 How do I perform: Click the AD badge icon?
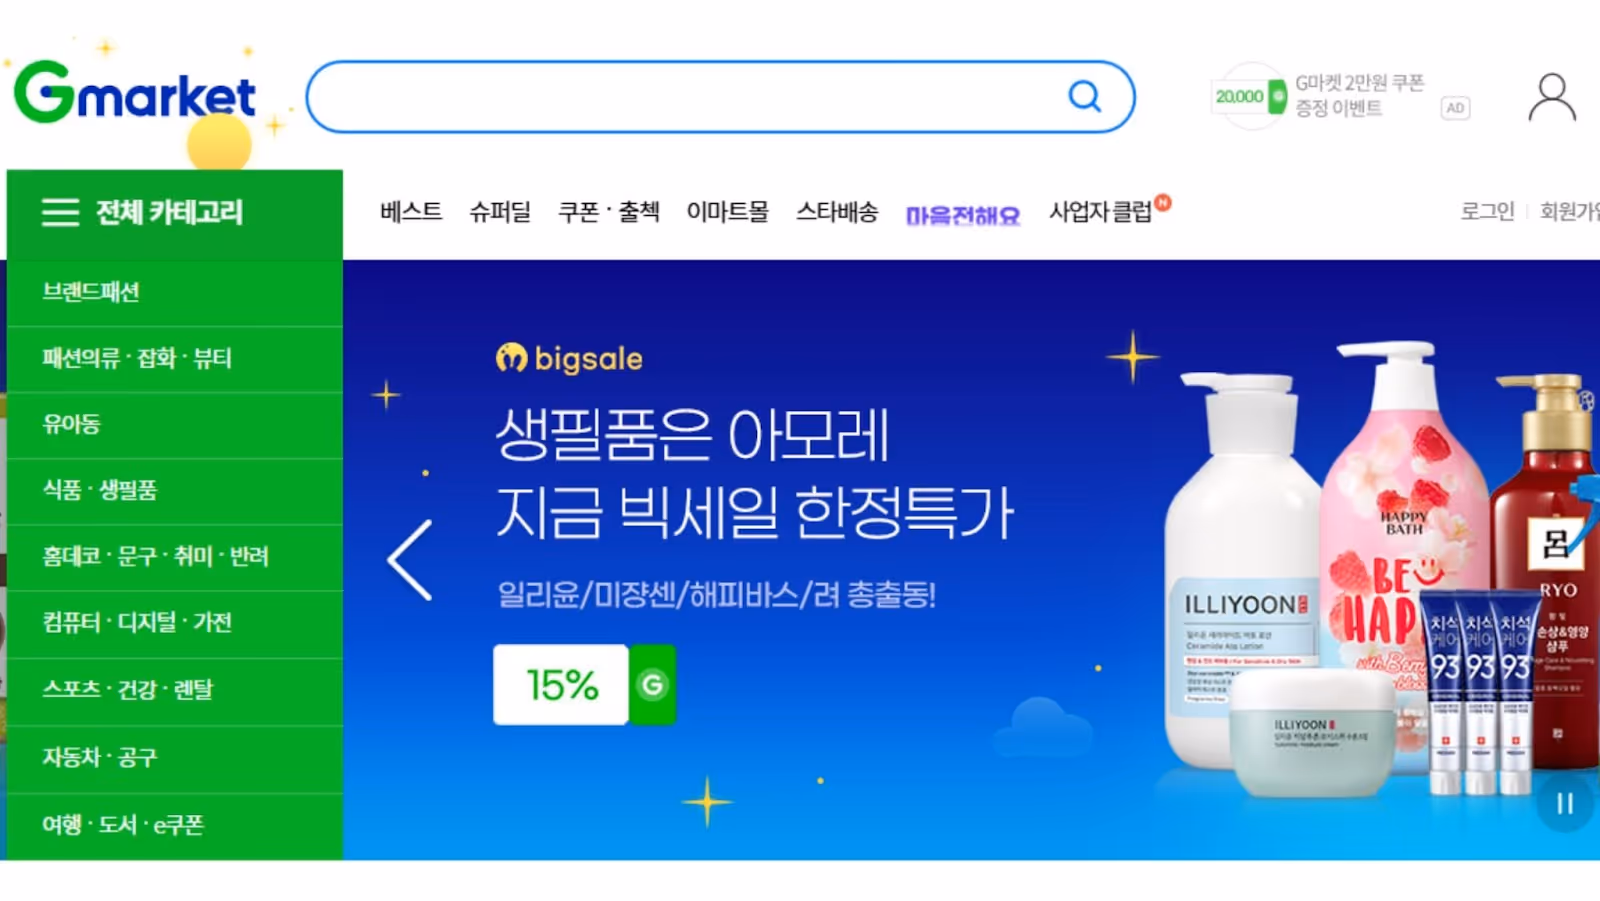(1455, 108)
